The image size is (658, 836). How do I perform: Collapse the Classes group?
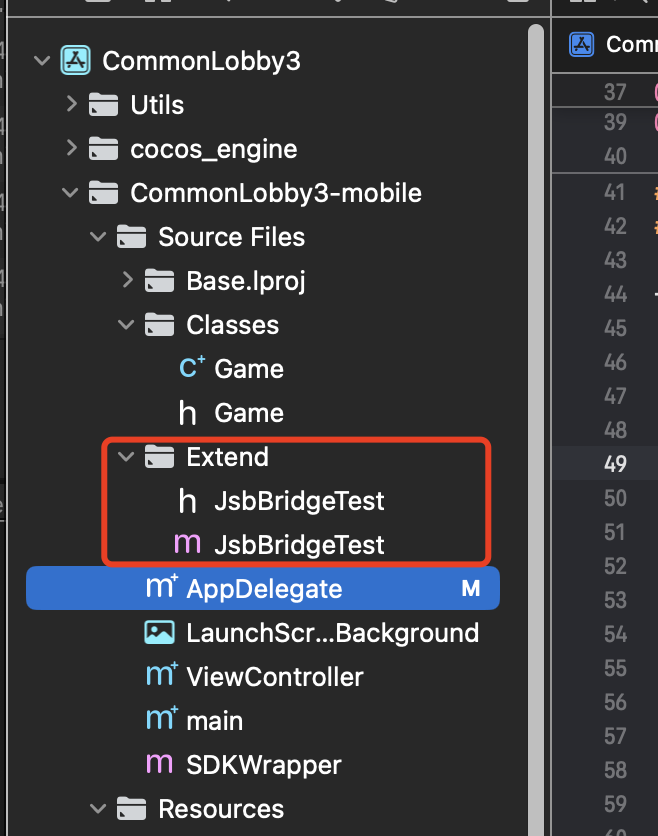point(126,325)
